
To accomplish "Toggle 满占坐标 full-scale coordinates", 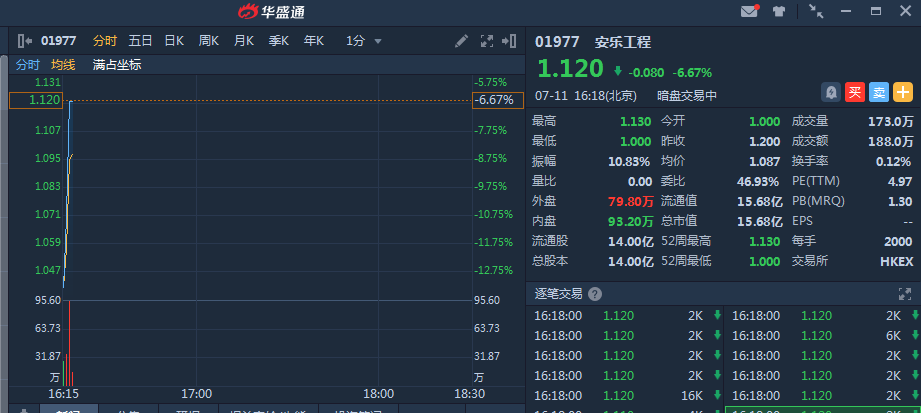I will [x=117, y=65].
